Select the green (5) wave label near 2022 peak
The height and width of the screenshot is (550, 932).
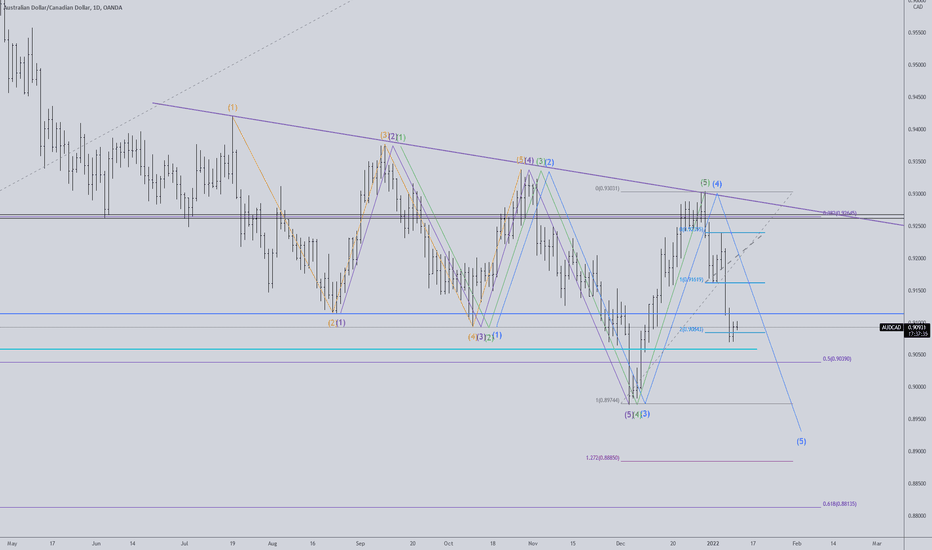[x=705, y=182]
